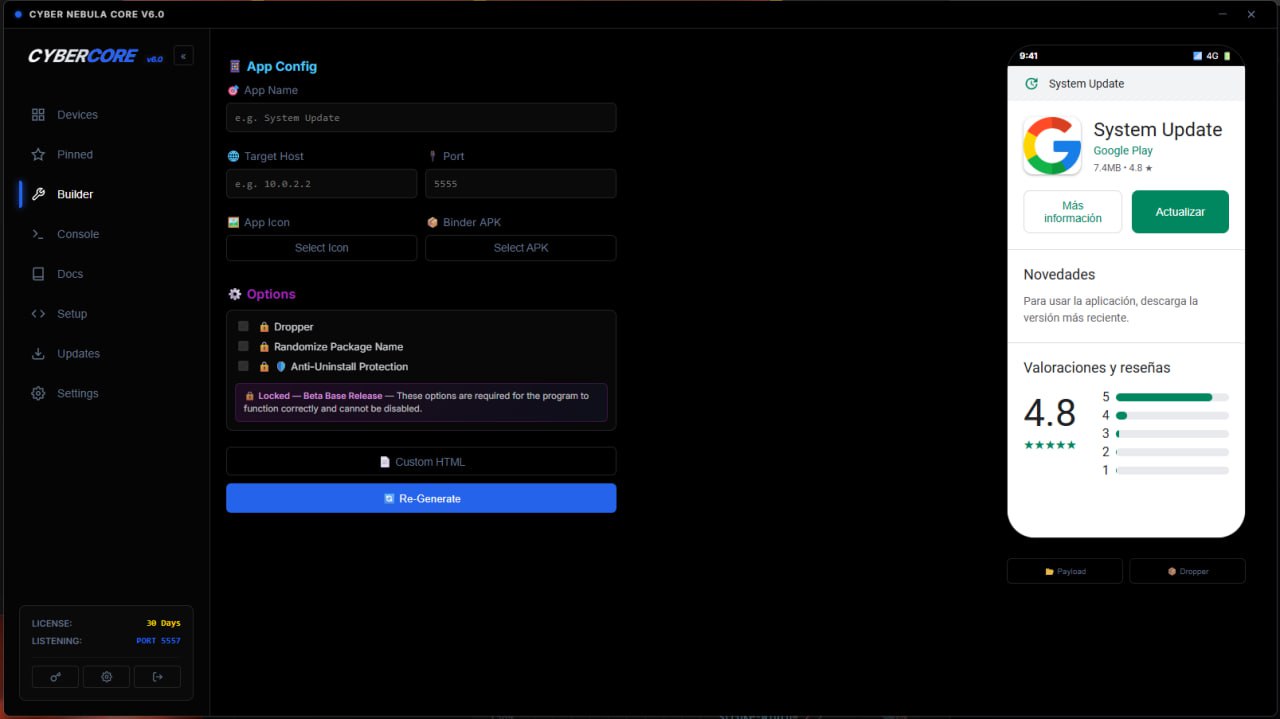Click the gear icon next to Options heading
This screenshot has height=719, width=1280.
235,294
